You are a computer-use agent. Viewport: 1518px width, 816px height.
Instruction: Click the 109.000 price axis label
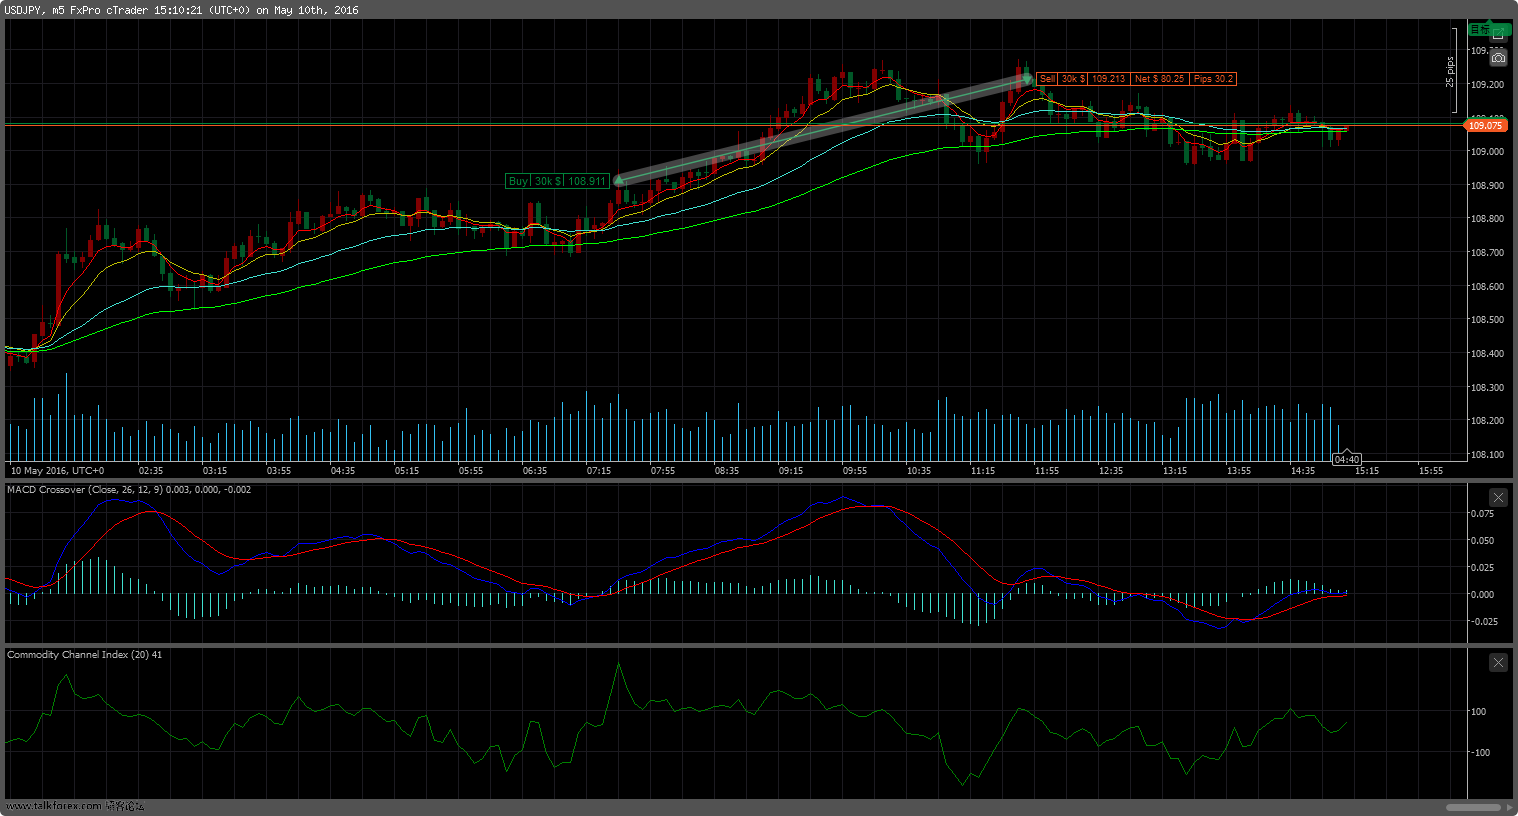tap(1487, 152)
